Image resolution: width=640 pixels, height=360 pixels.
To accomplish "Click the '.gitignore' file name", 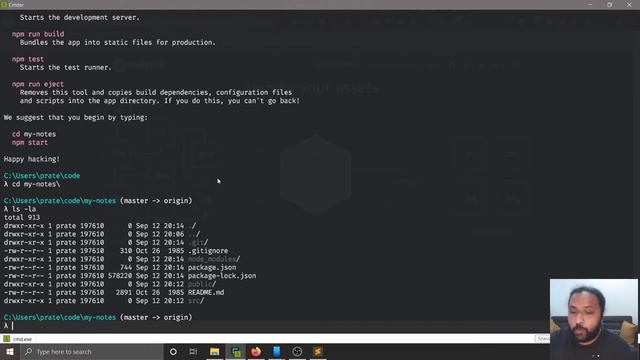I will [x=208, y=251].
